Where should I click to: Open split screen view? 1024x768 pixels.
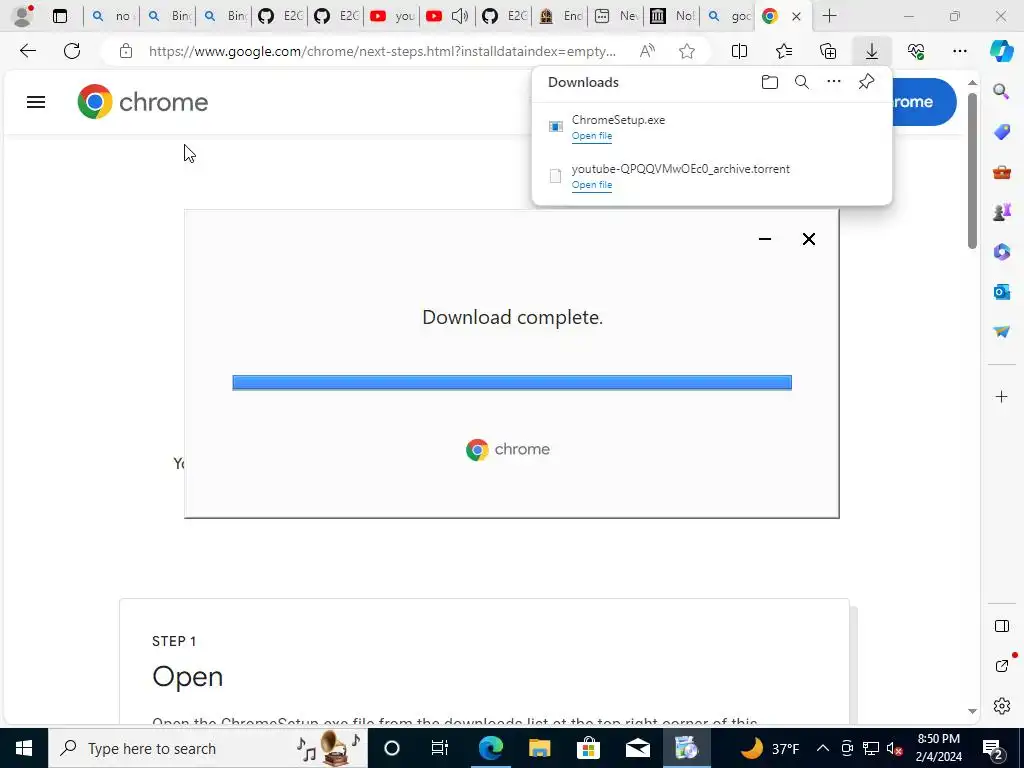coord(739,51)
